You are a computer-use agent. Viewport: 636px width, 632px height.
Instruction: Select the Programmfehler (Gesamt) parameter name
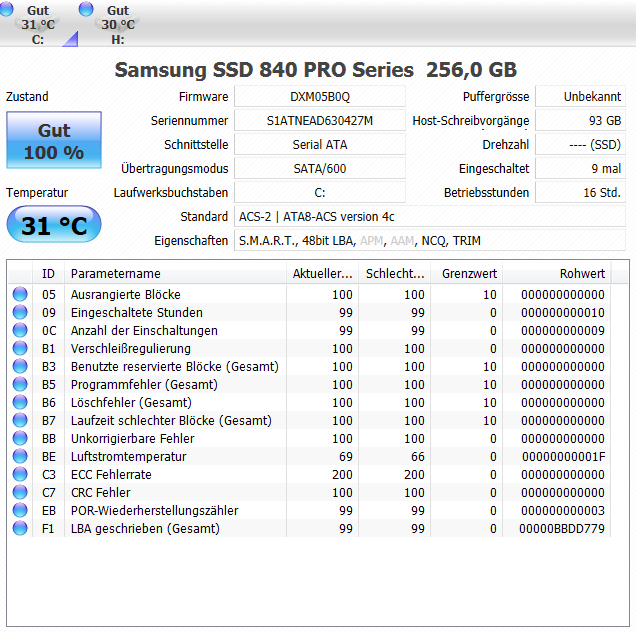click(144, 384)
